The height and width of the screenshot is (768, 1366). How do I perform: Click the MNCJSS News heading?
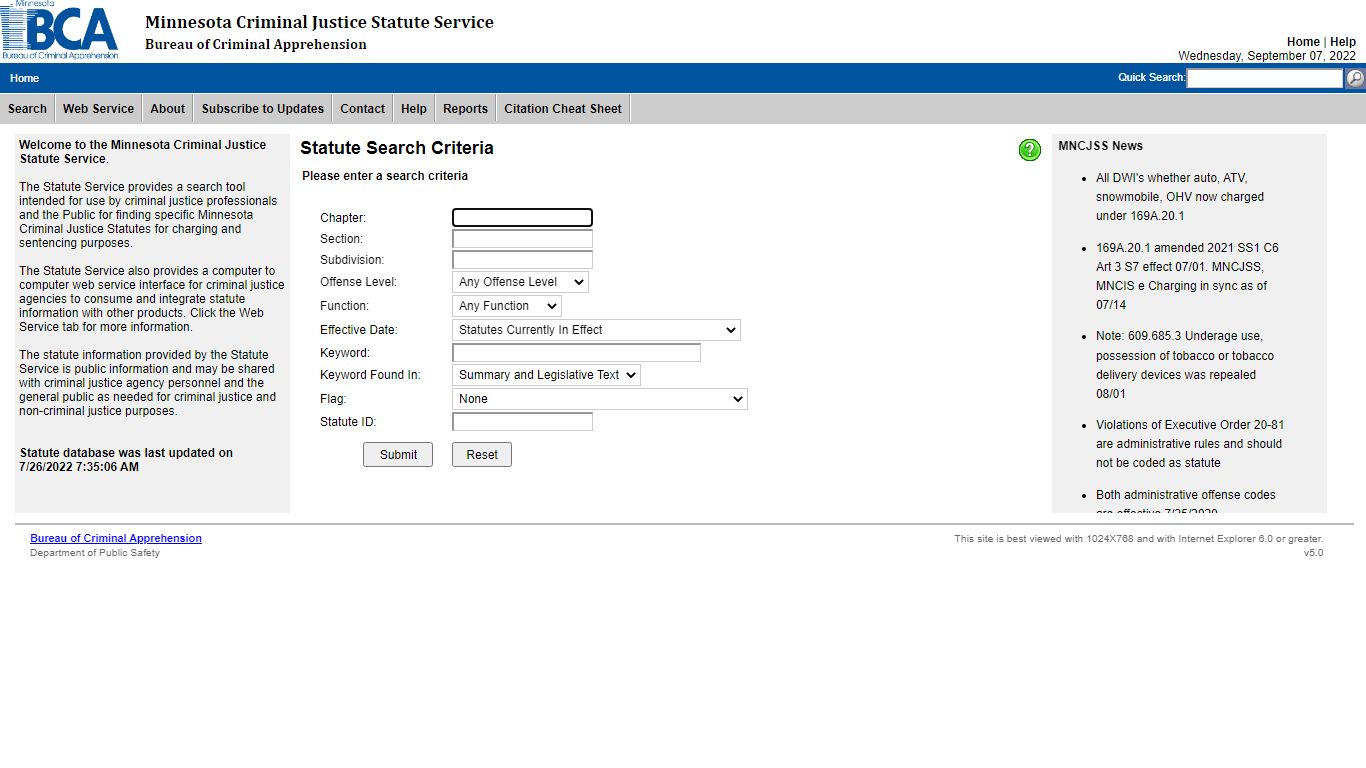[1100, 146]
